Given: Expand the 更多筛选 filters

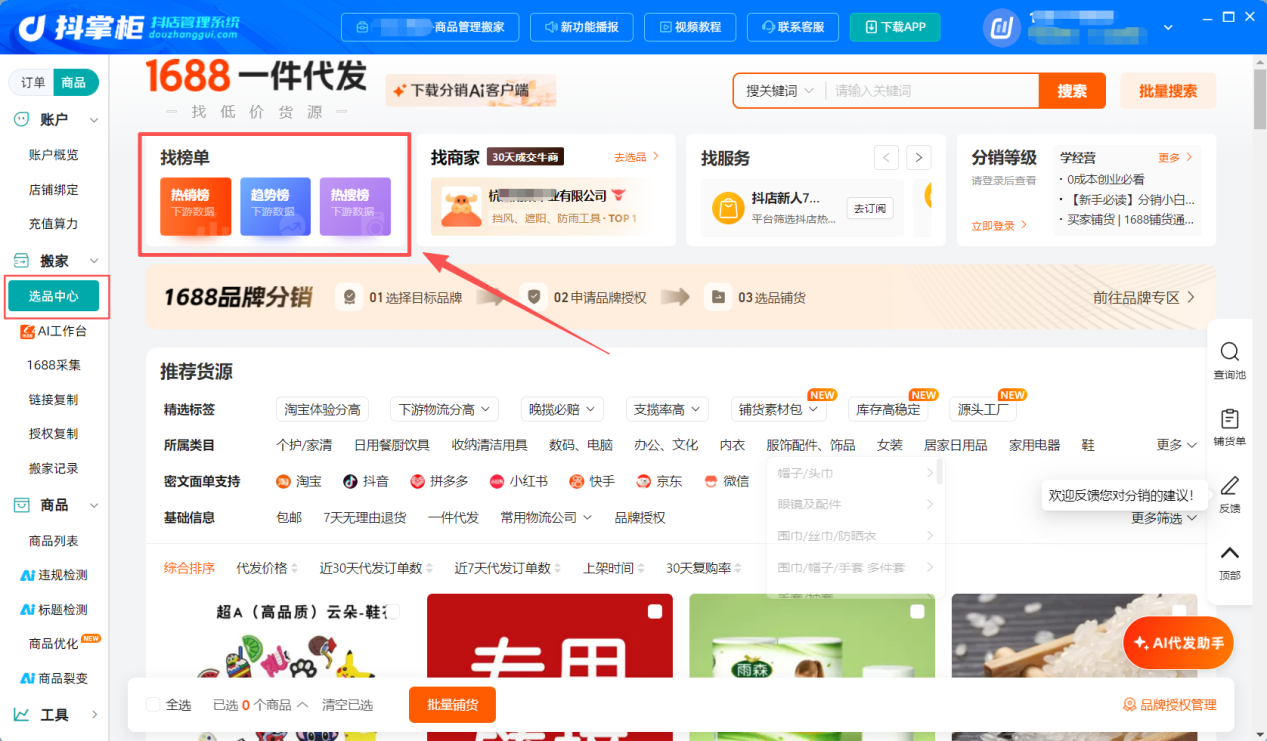Looking at the screenshot, I should (1164, 517).
